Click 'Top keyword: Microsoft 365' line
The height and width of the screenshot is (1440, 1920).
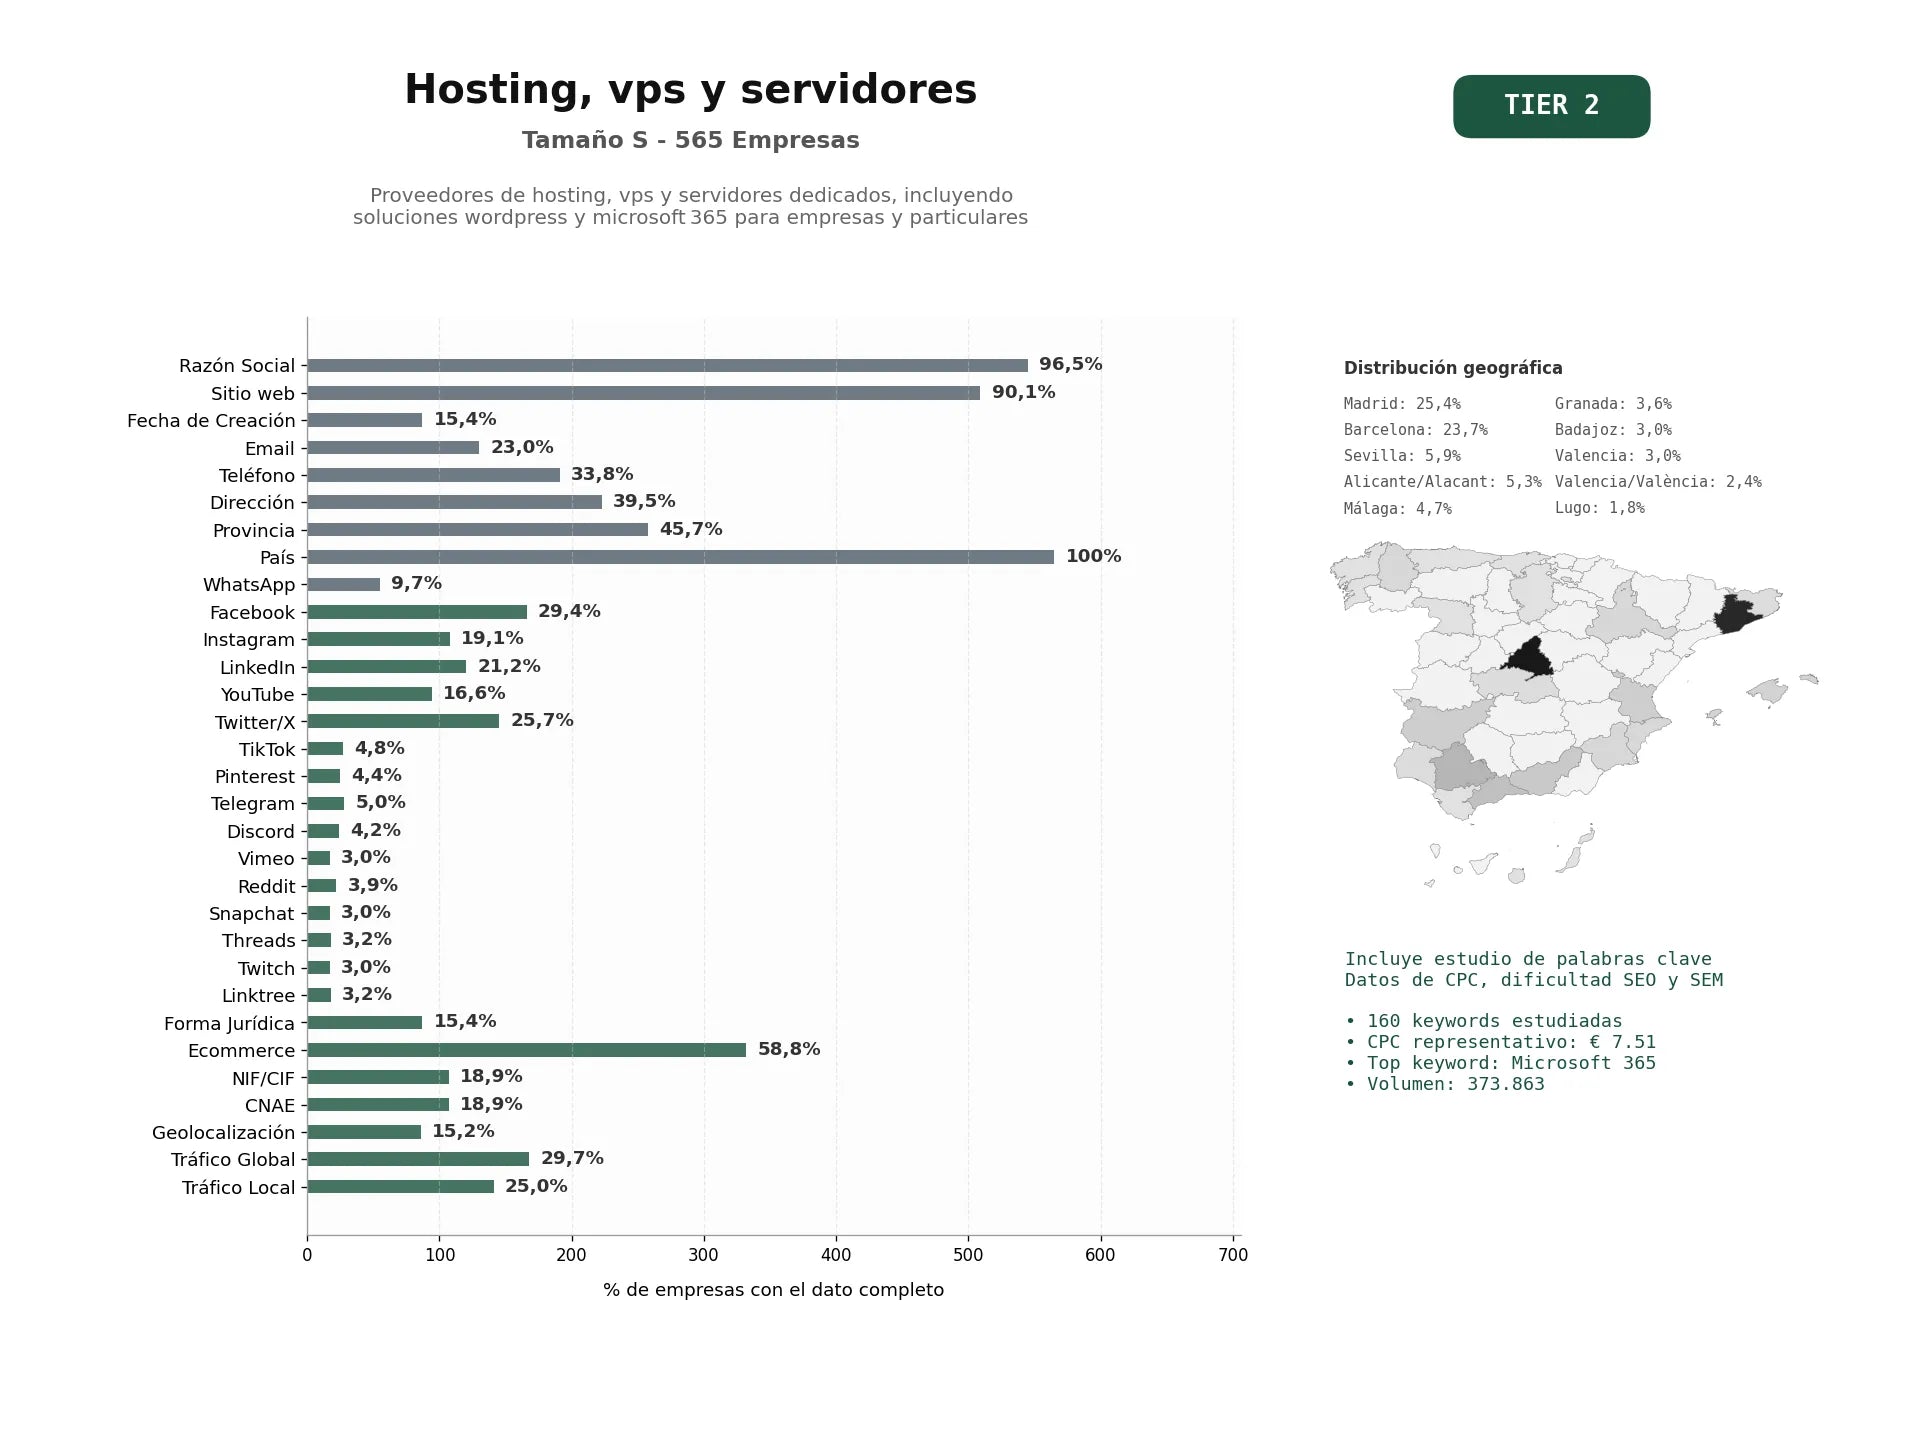pos(1500,1063)
